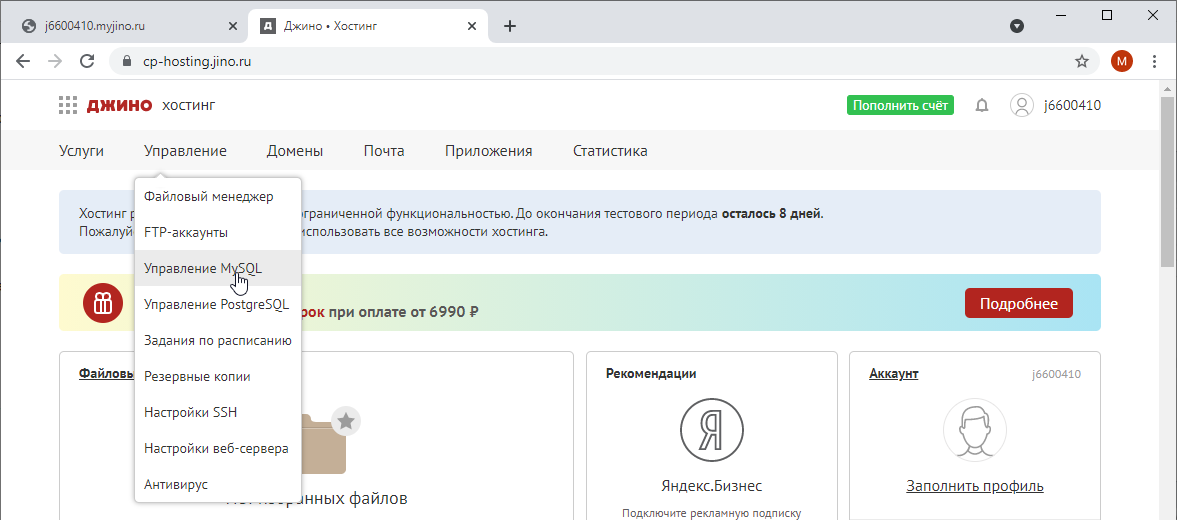Click the red gift icon in promo banner
This screenshot has height=520, width=1177.
(x=102, y=303)
